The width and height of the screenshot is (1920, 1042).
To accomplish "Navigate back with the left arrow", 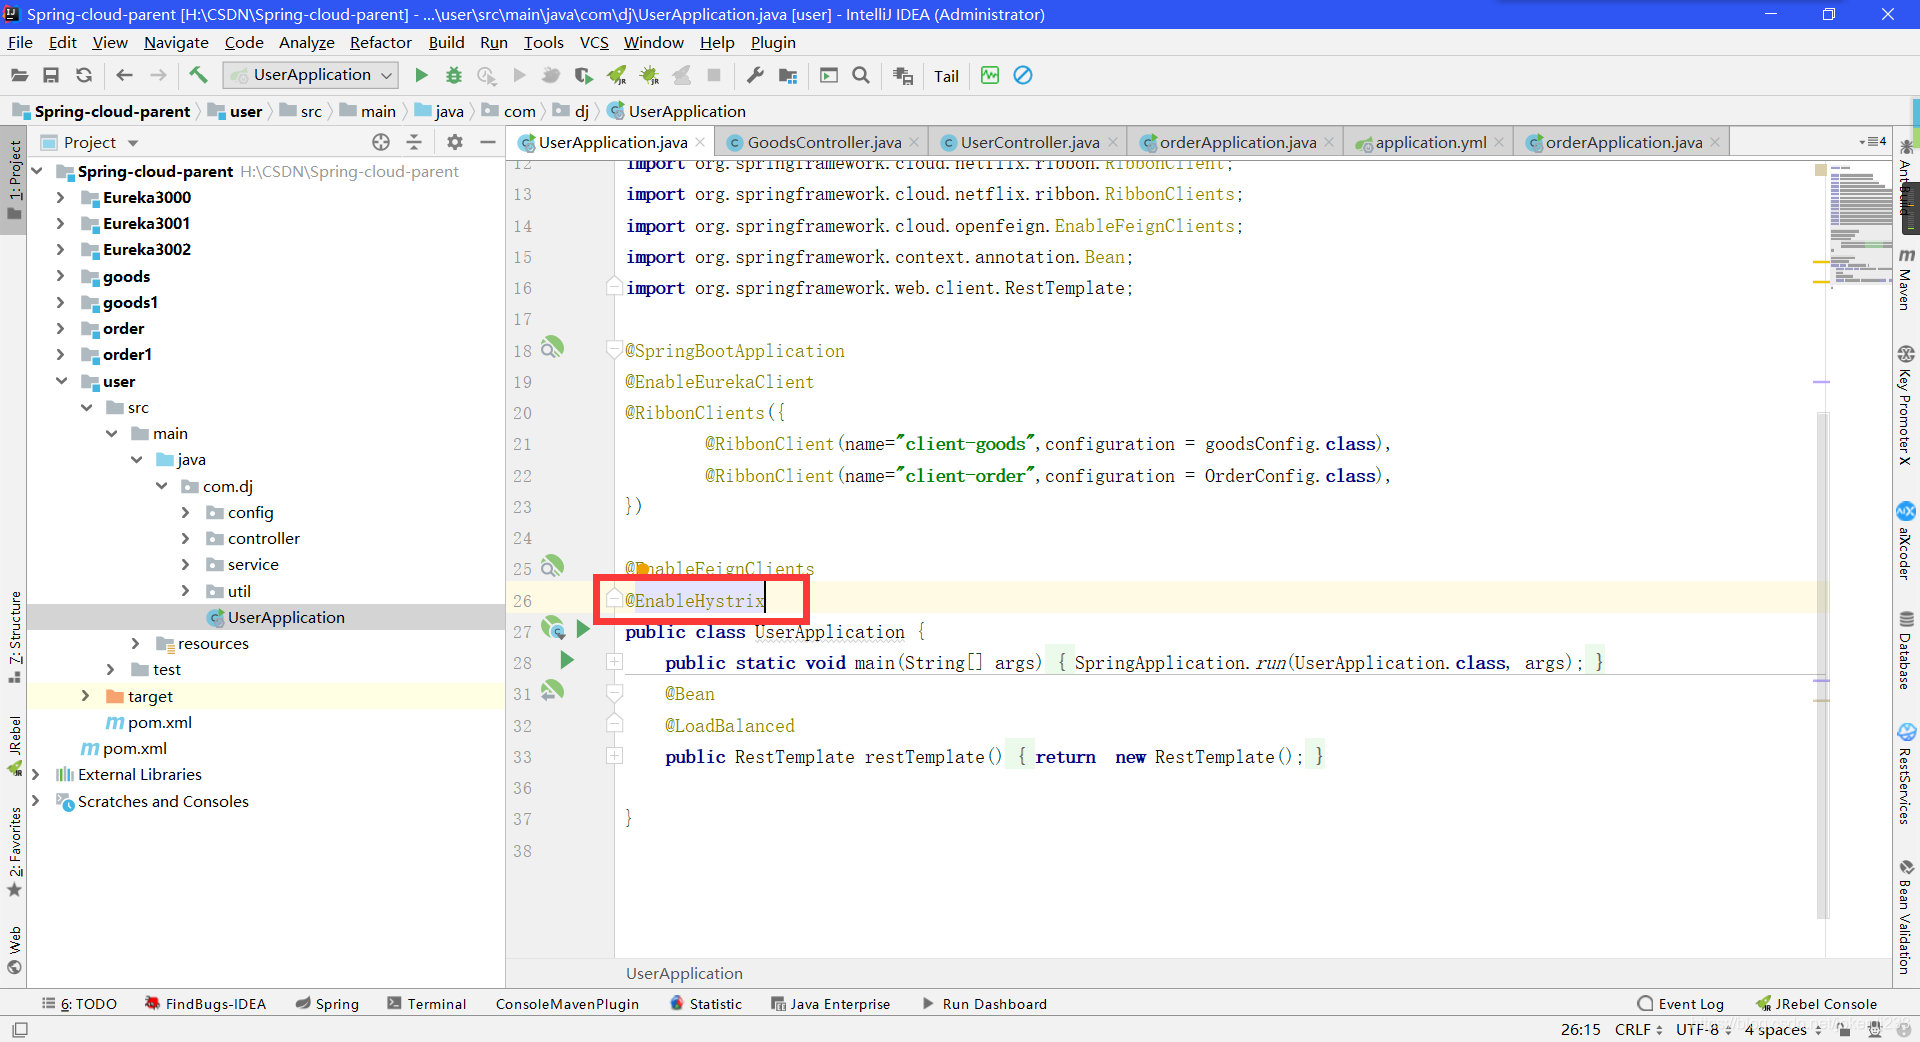I will pyautogui.click(x=124, y=75).
